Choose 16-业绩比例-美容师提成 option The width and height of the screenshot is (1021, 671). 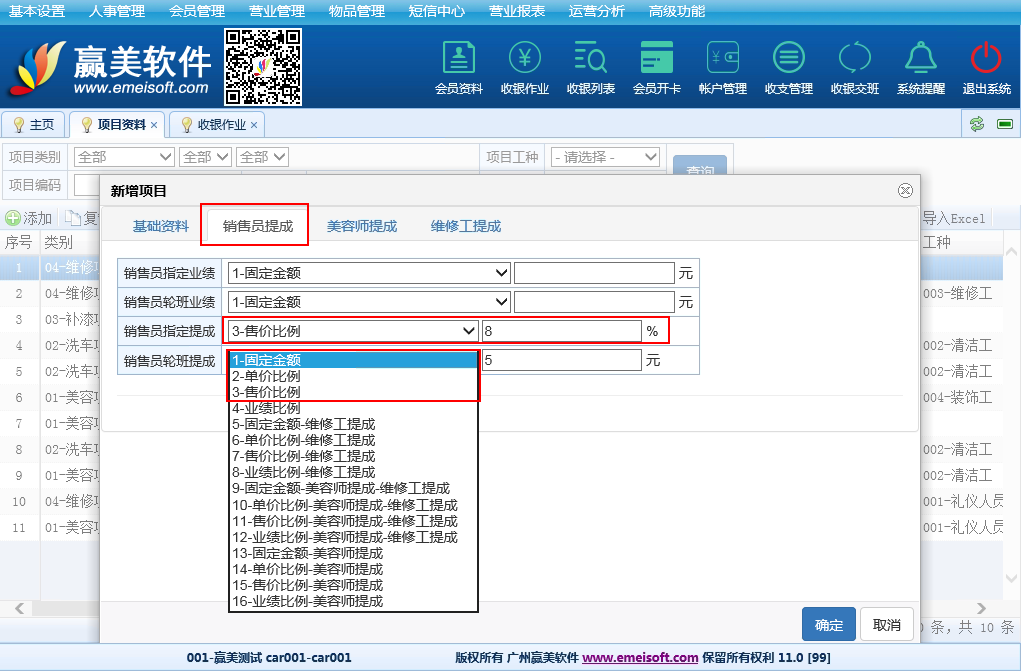pyautogui.click(x=307, y=601)
